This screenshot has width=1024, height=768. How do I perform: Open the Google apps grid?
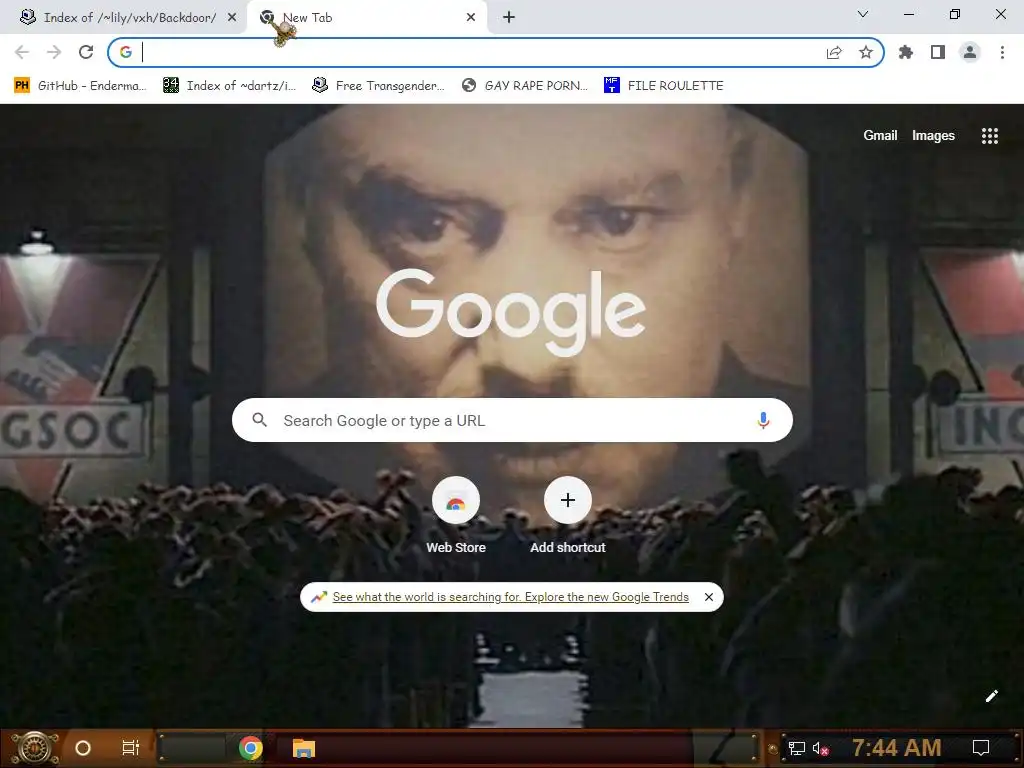(x=989, y=135)
